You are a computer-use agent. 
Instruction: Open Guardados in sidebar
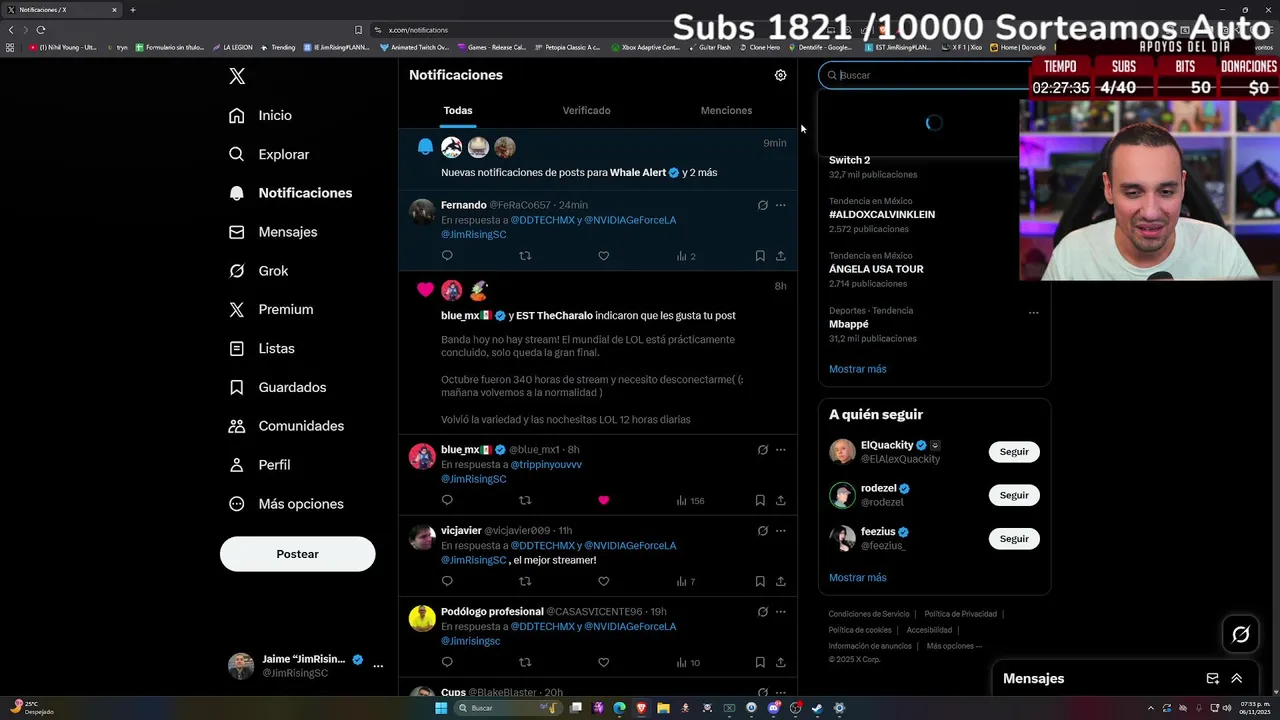[x=278, y=387]
